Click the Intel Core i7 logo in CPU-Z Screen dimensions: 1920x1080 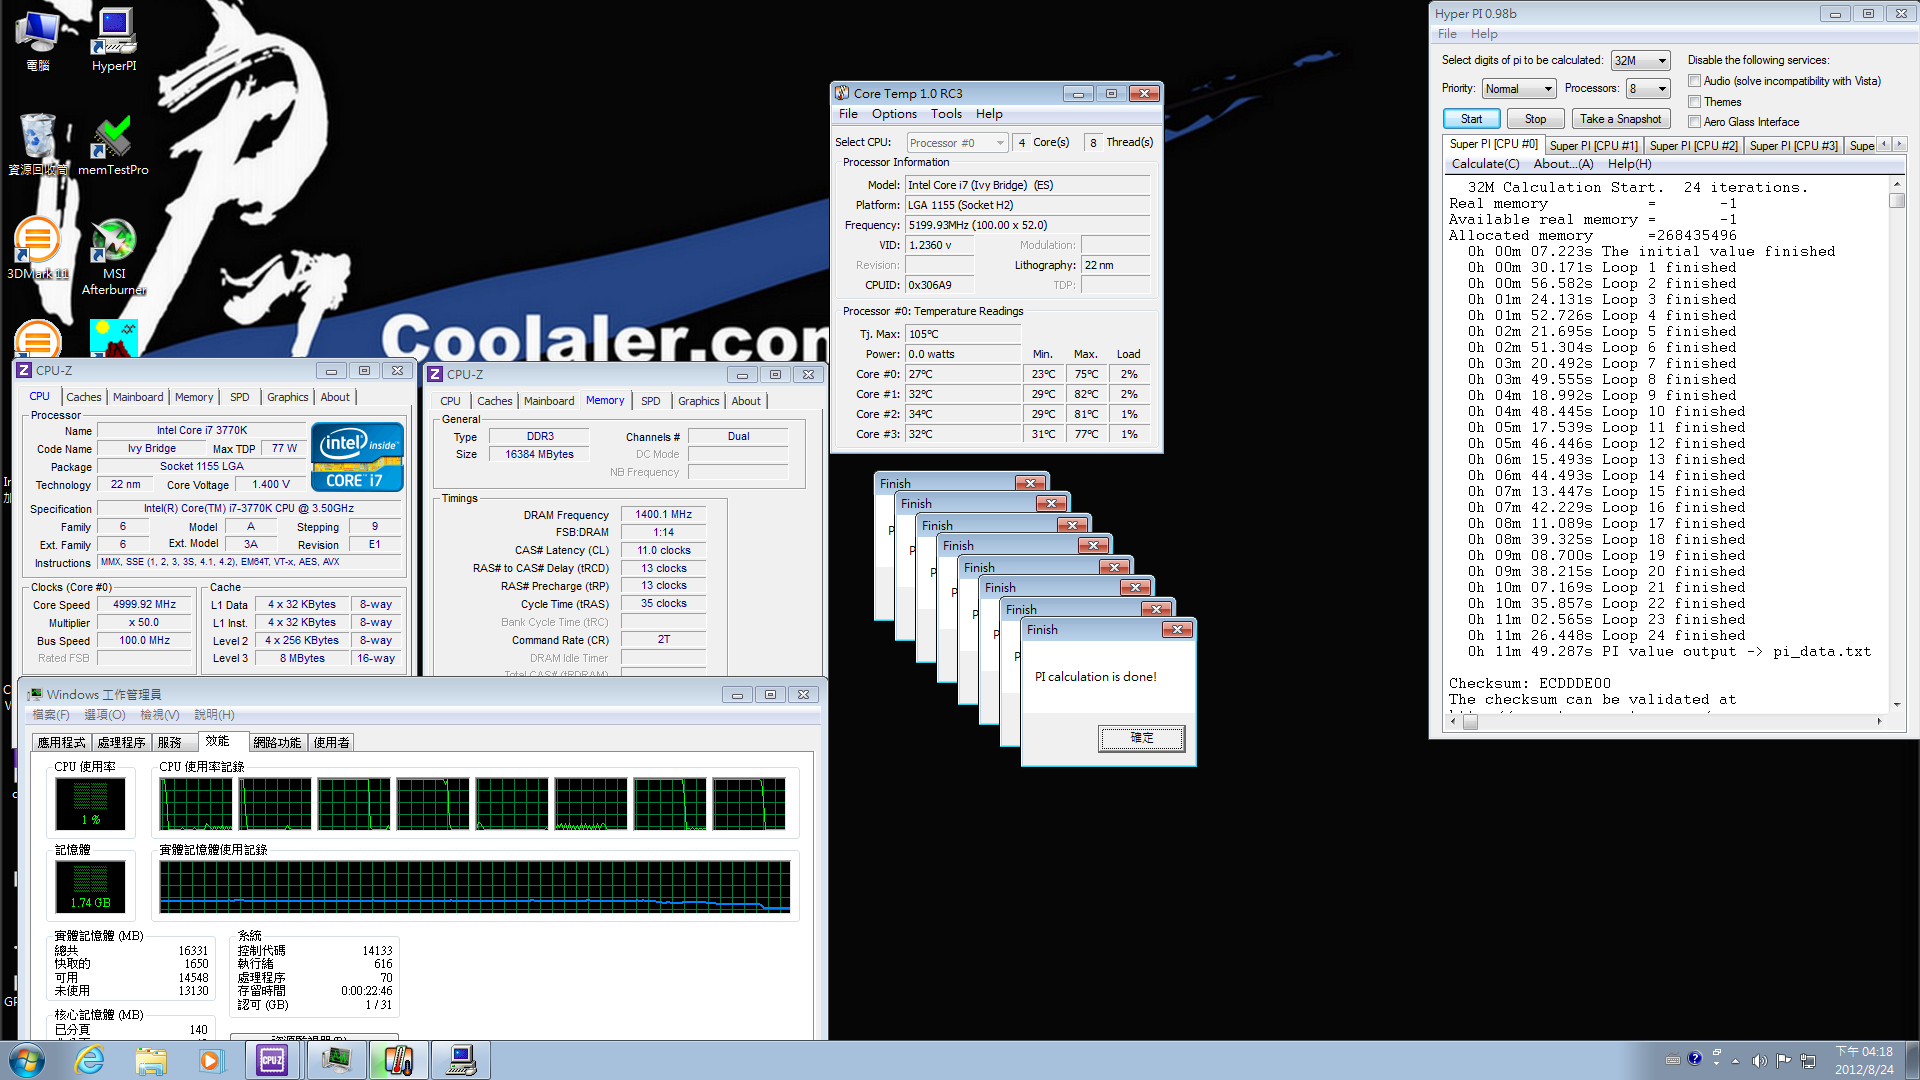(357, 456)
